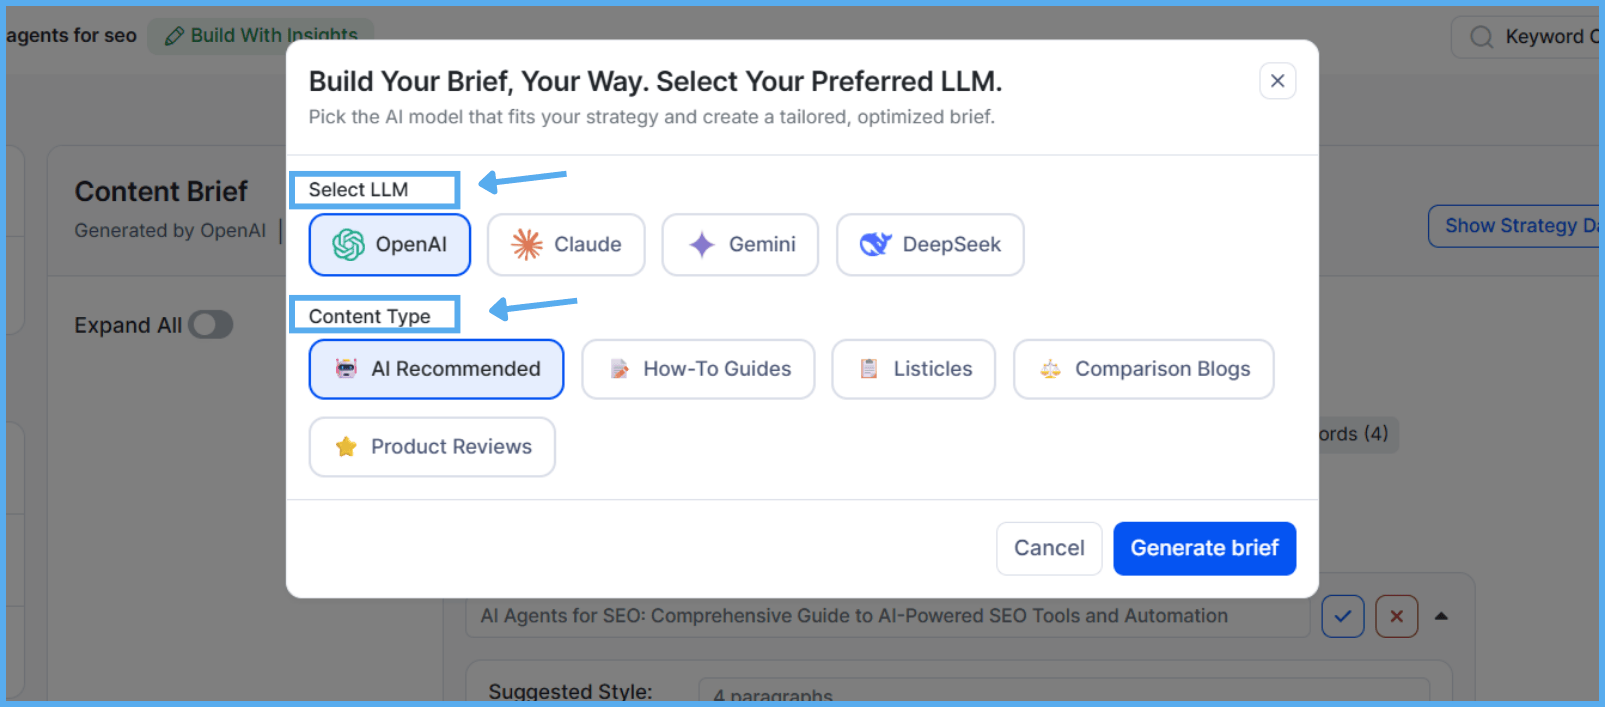The image size is (1605, 707).
Task: Close the LLM selection dialog
Action: (1277, 81)
